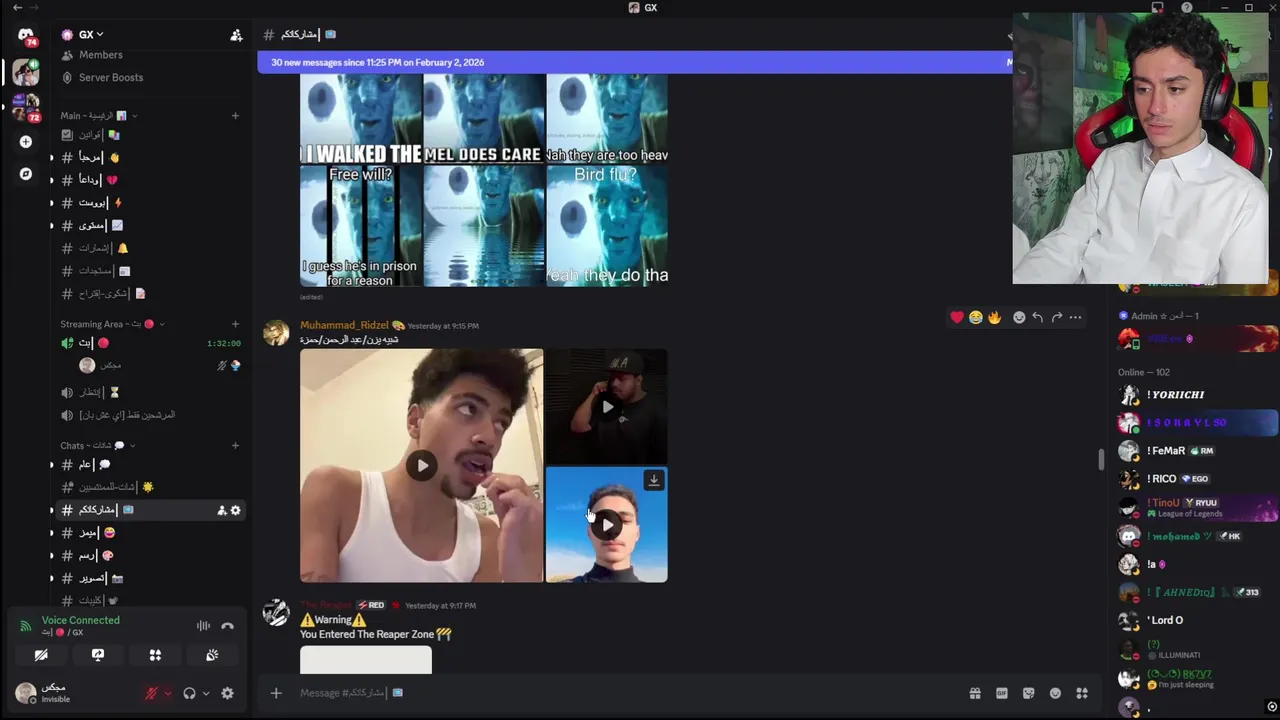Viewport: 1280px width, 720px height.
Task: Open the تصوير channel with camera emoji
Action: click(x=150, y=578)
